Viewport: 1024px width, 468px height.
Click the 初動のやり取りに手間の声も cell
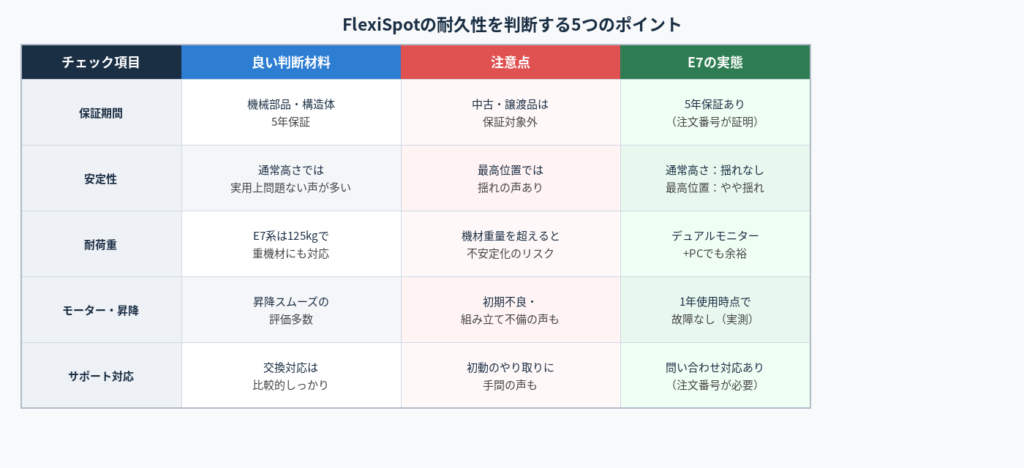point(510,376)
